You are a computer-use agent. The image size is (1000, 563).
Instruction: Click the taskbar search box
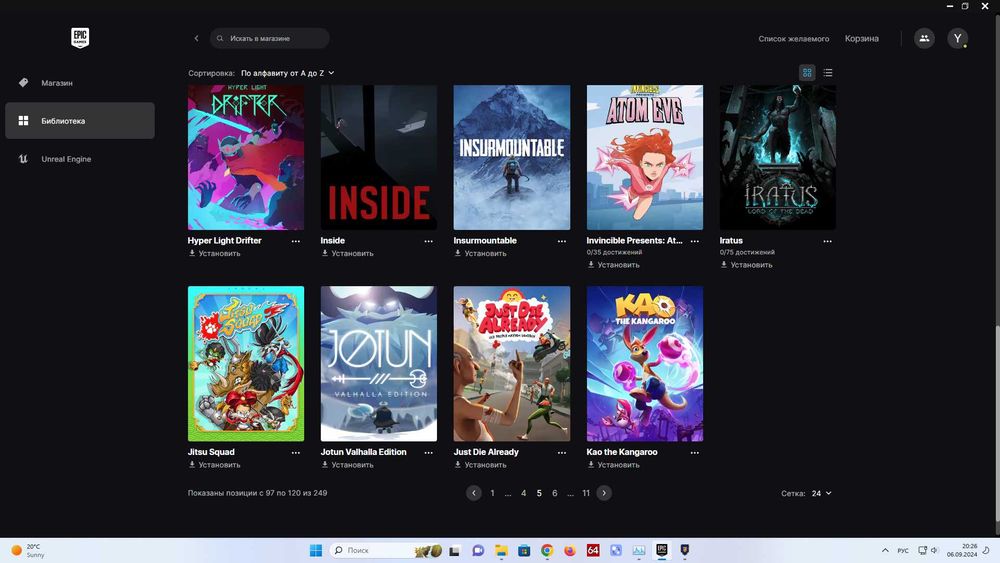tap(386, 550)
